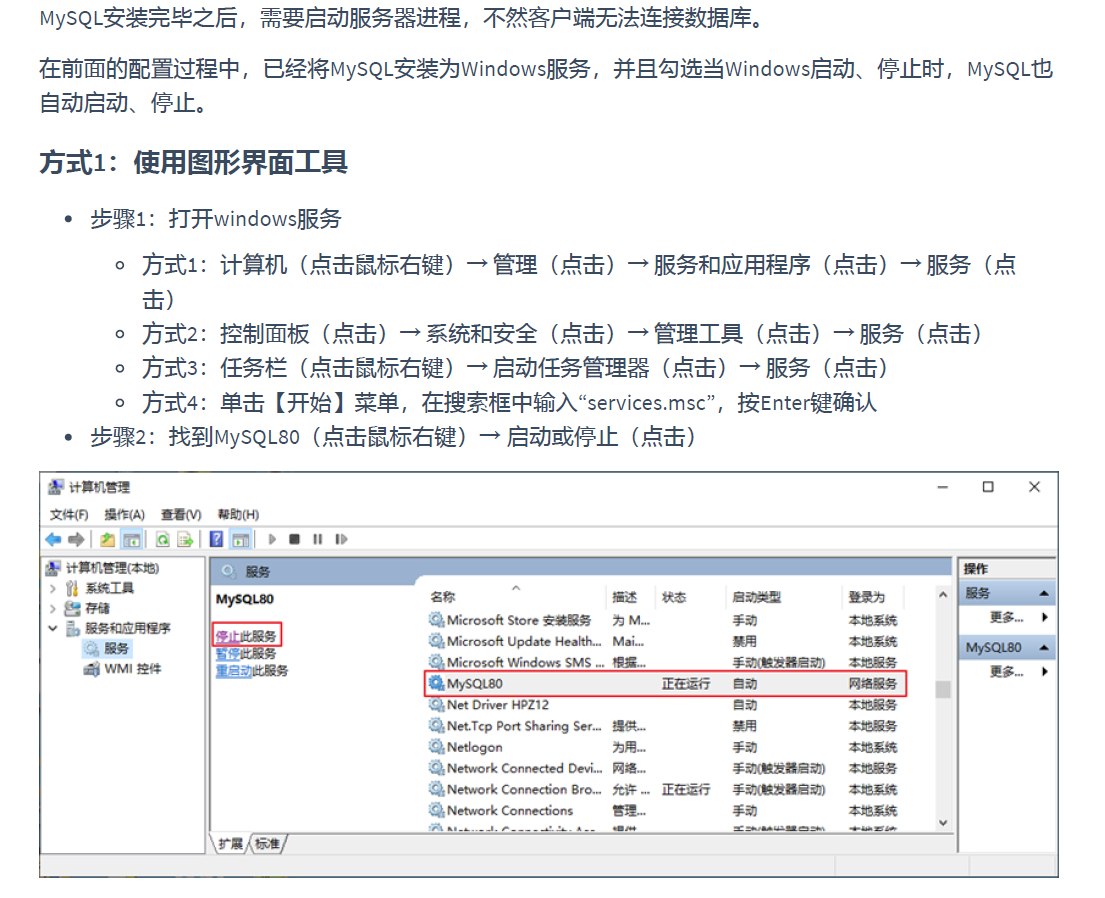Click gear icon of Network Connected Devices service
This screenshot has width=1105, height=898.
pyautogui.click(x=436, y=768)
